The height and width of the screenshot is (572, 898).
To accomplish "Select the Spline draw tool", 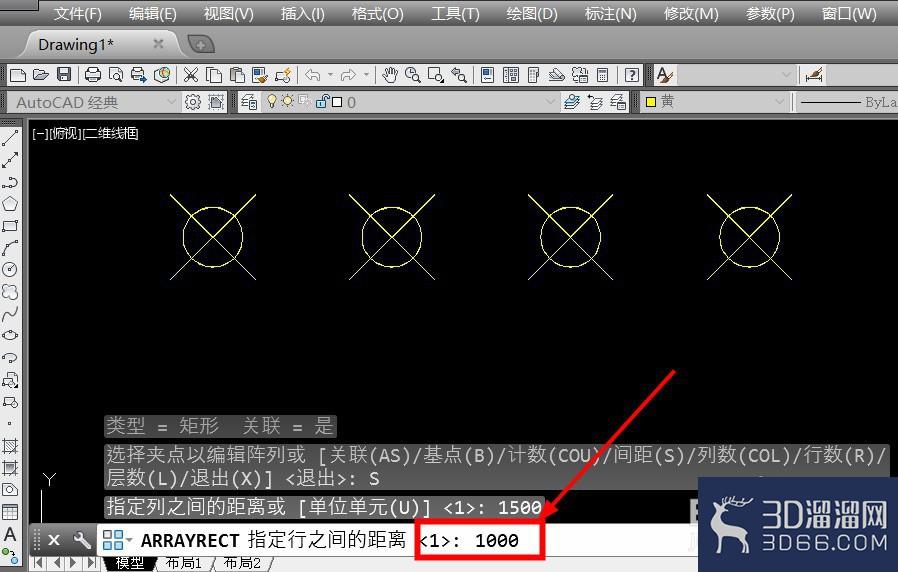I will [x=10, y=313].
